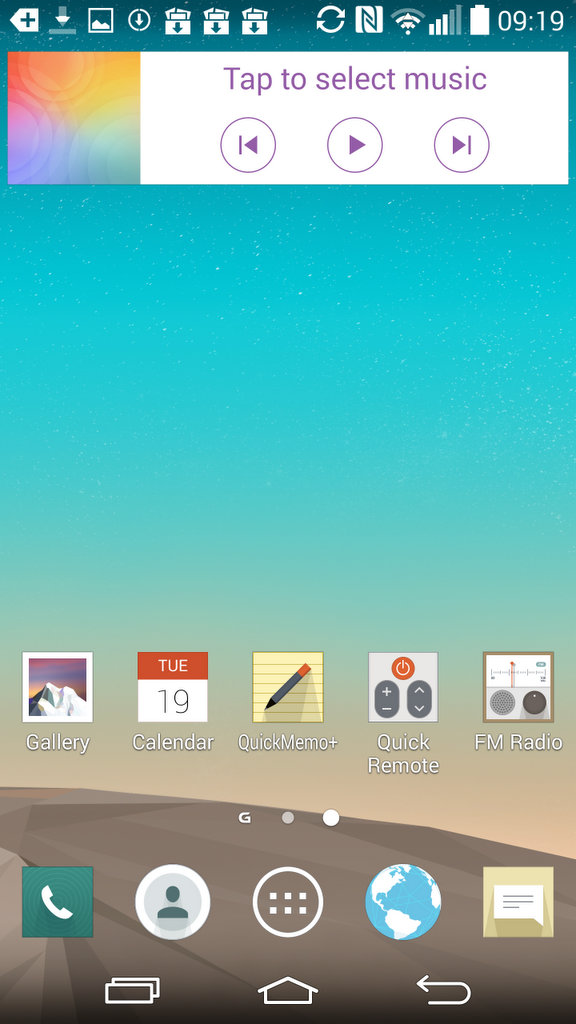Open the Contacts app
The height and width of the screenshot is (1024, 576).
coord(172,902)
